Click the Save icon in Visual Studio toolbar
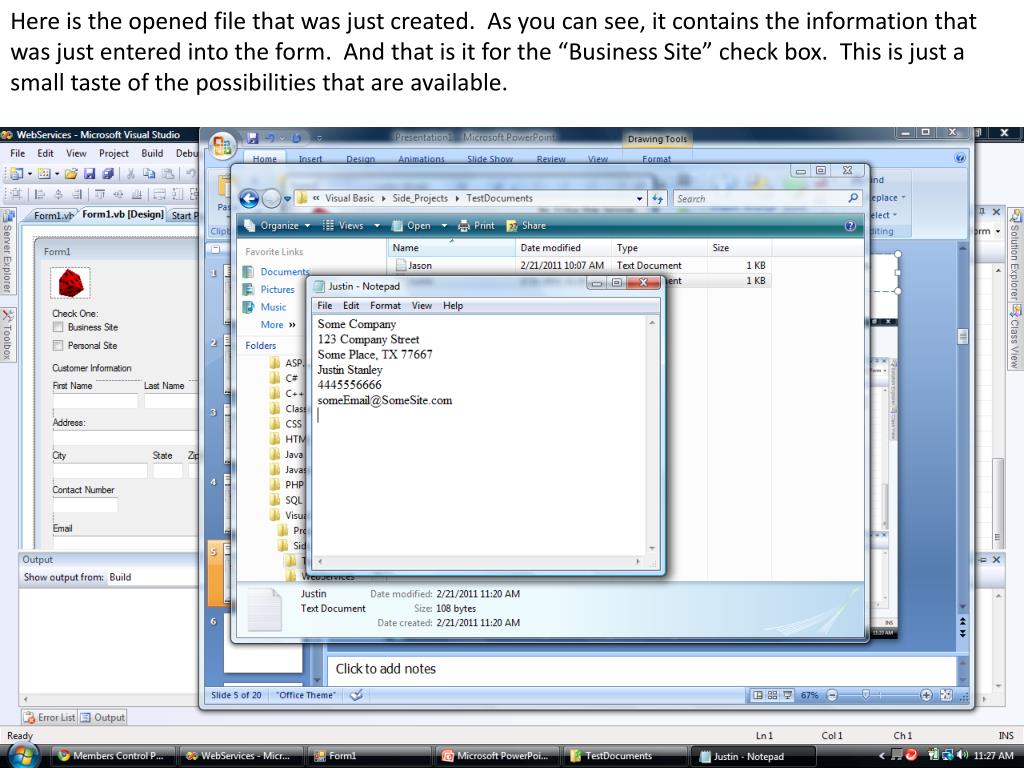The image size is (1024, 768). click(x=89, y=174)
